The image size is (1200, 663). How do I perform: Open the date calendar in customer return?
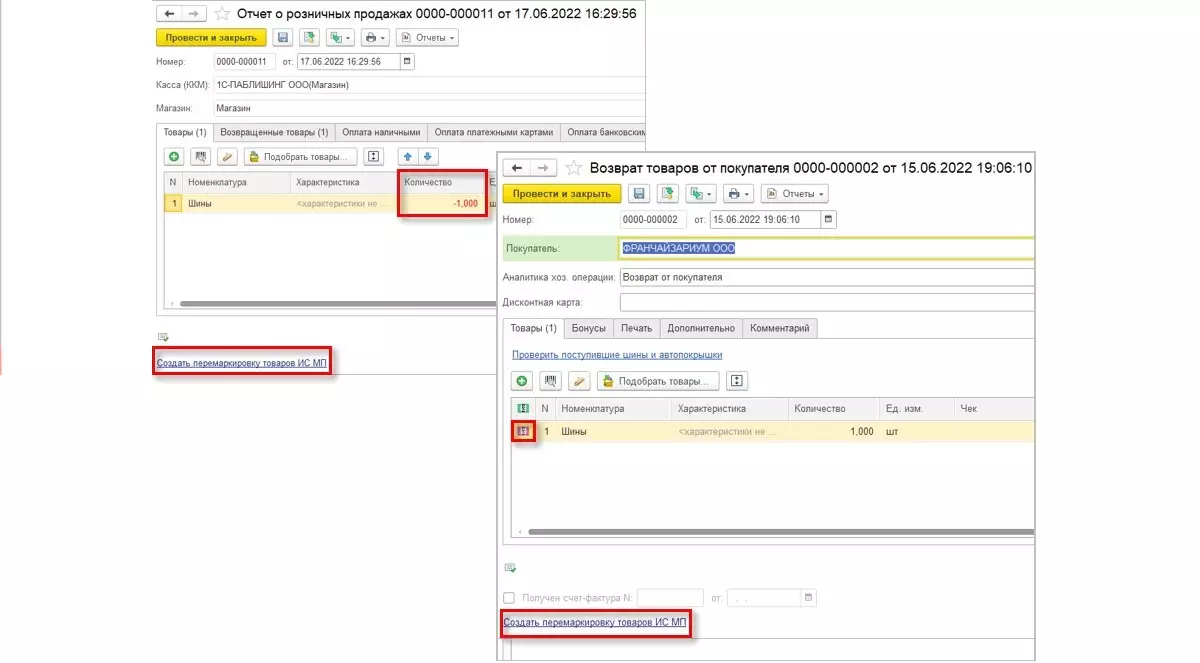point(829,219)
